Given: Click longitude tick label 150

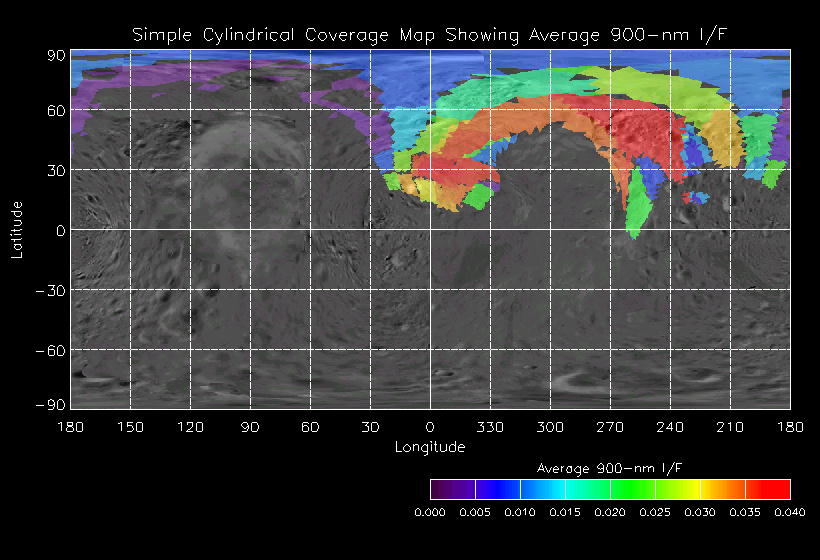Looking at the screenshot, I should (130, 427).
